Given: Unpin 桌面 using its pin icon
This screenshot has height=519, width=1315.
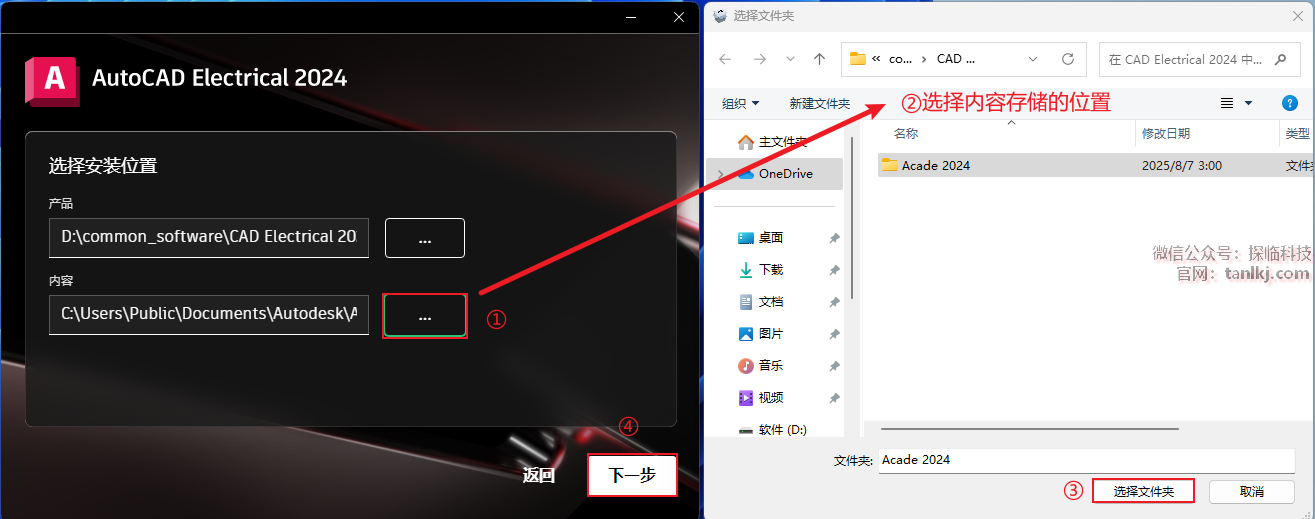Looking at the screenshot, I should click(834, 238).
